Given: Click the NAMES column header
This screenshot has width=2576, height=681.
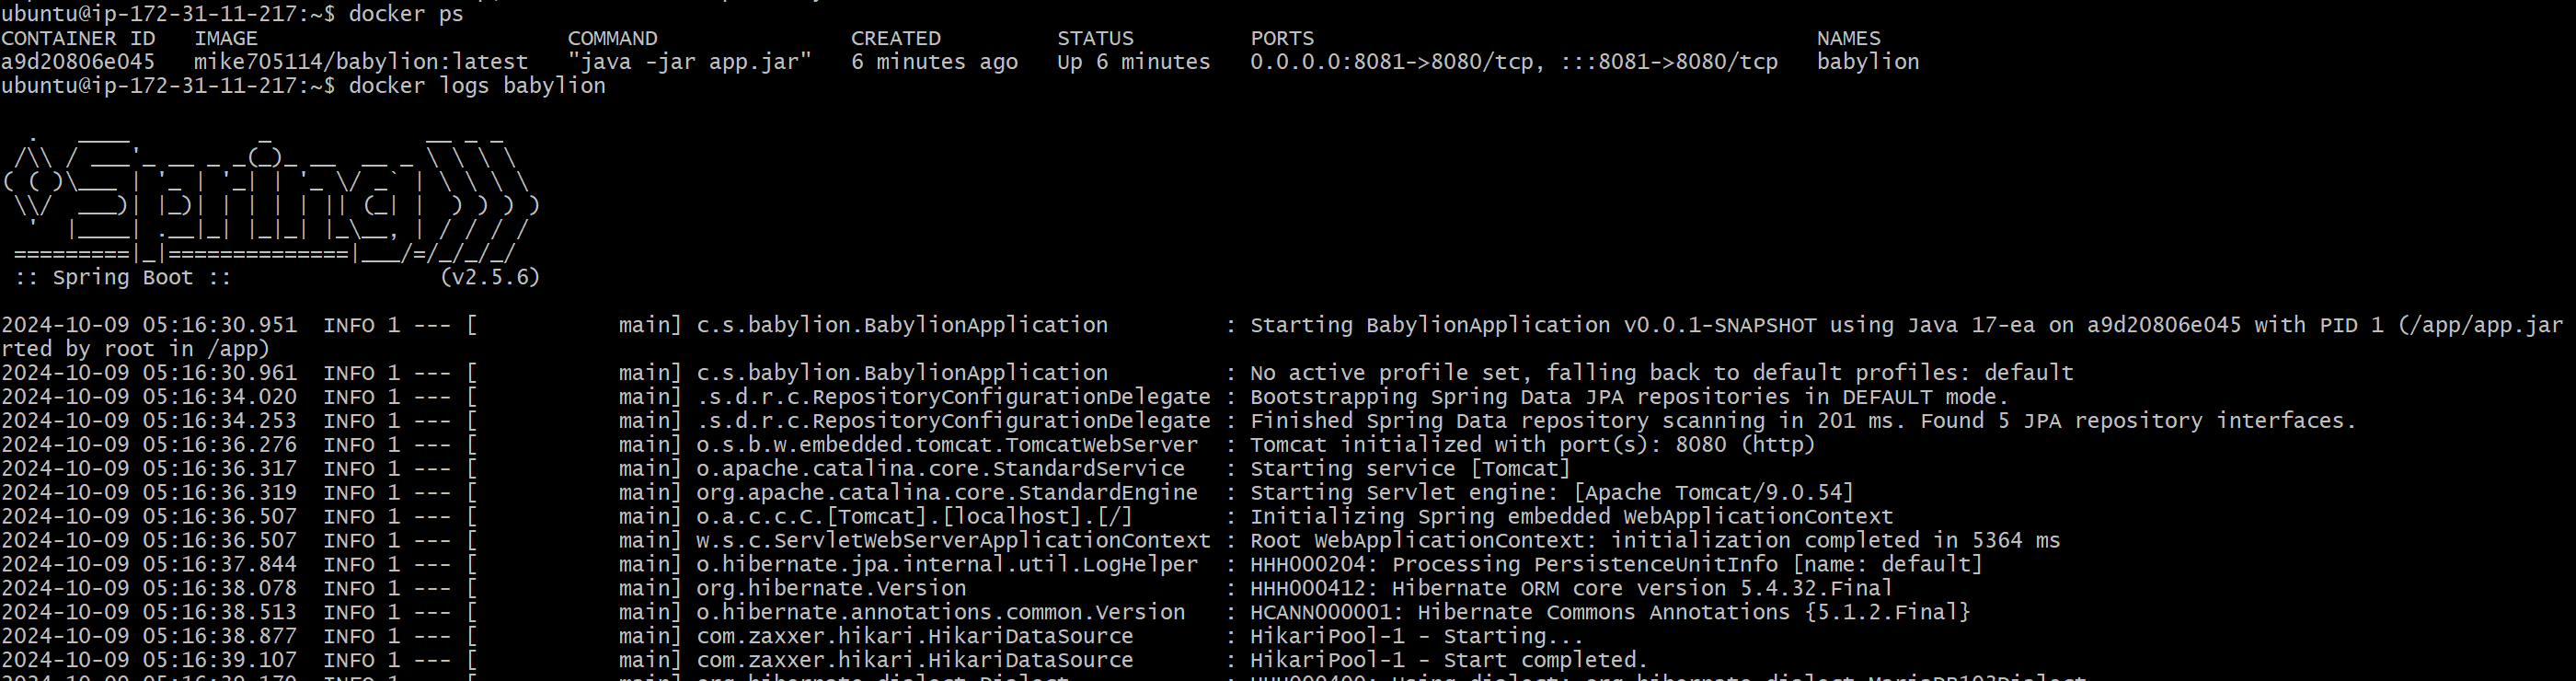Looking at the screenshot, I should [x=1849, y=38].
